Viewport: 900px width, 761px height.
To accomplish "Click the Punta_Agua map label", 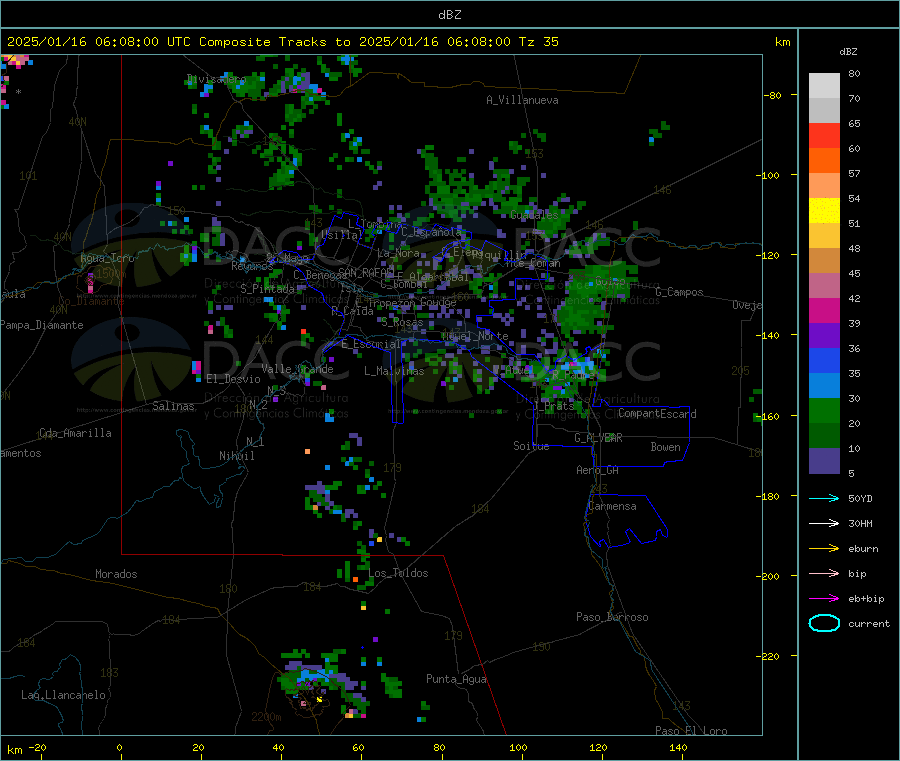I will click(x=456, y=679).
